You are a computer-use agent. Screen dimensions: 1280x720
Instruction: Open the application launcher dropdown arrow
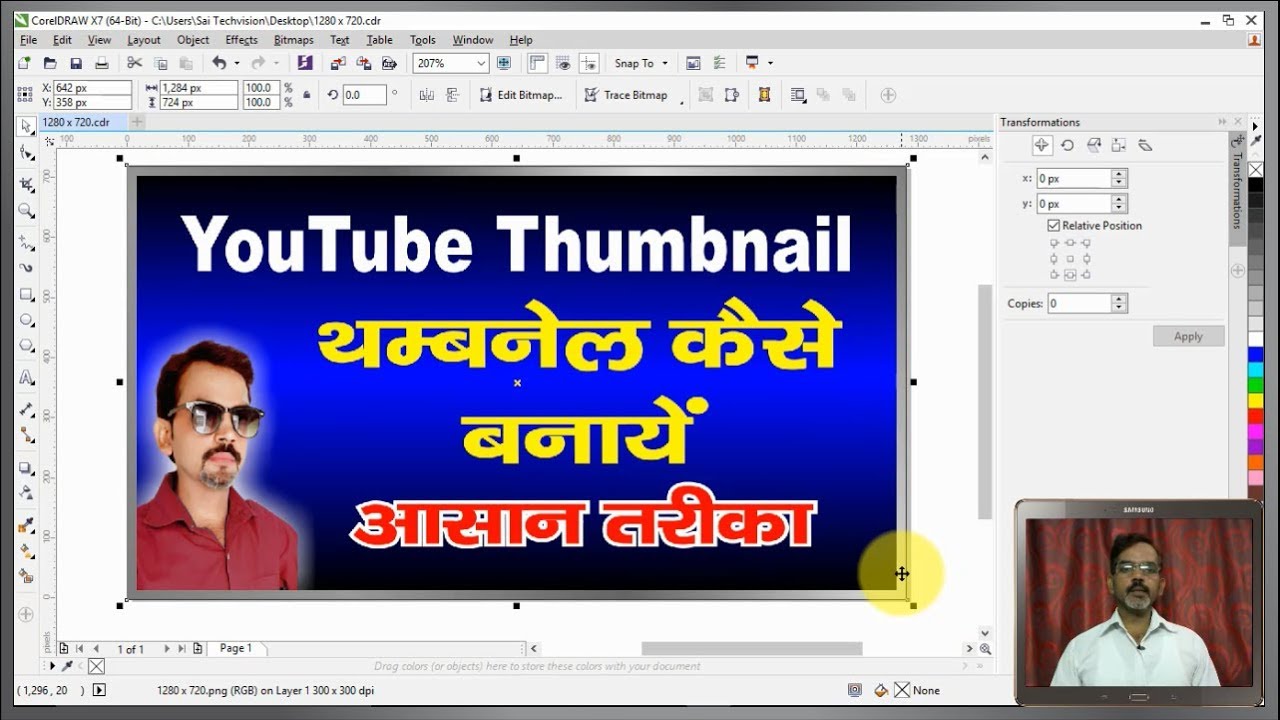770,63
